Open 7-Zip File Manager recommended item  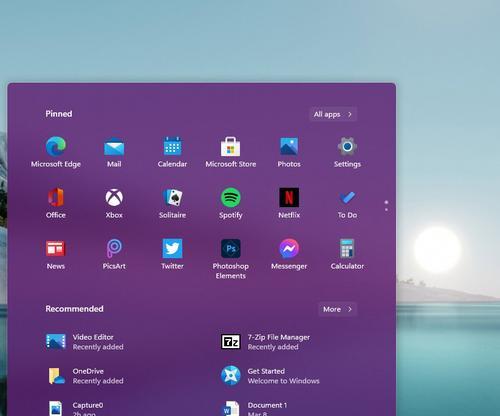(x=265, y=342)
